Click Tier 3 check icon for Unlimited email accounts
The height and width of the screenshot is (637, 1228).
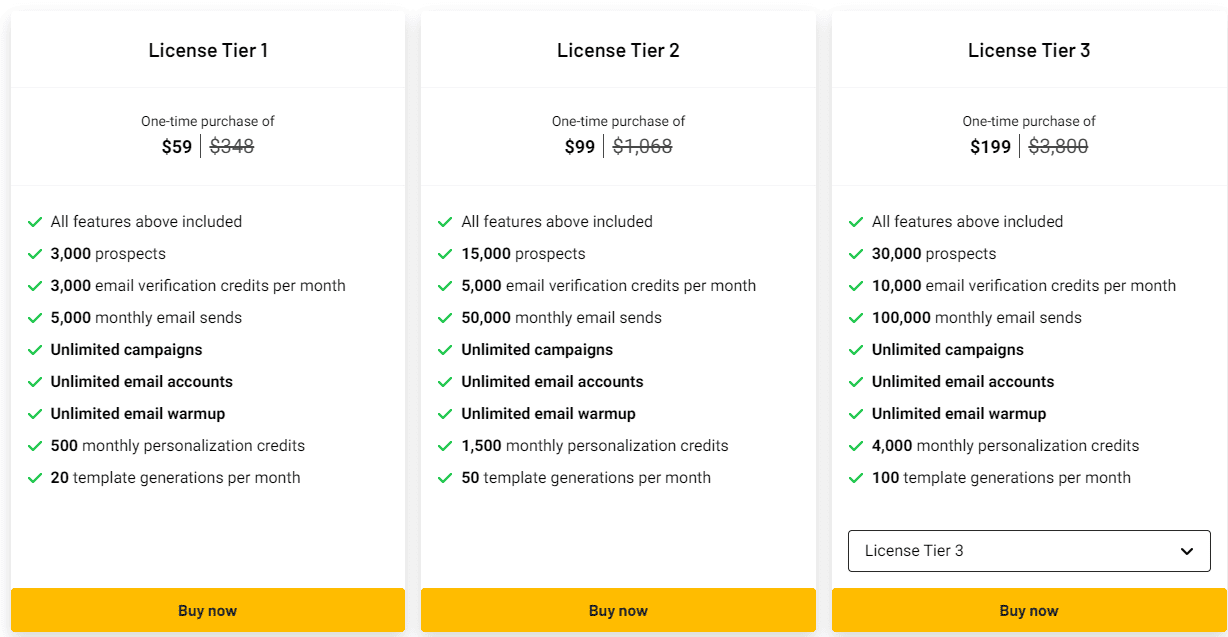coord(856,382)
